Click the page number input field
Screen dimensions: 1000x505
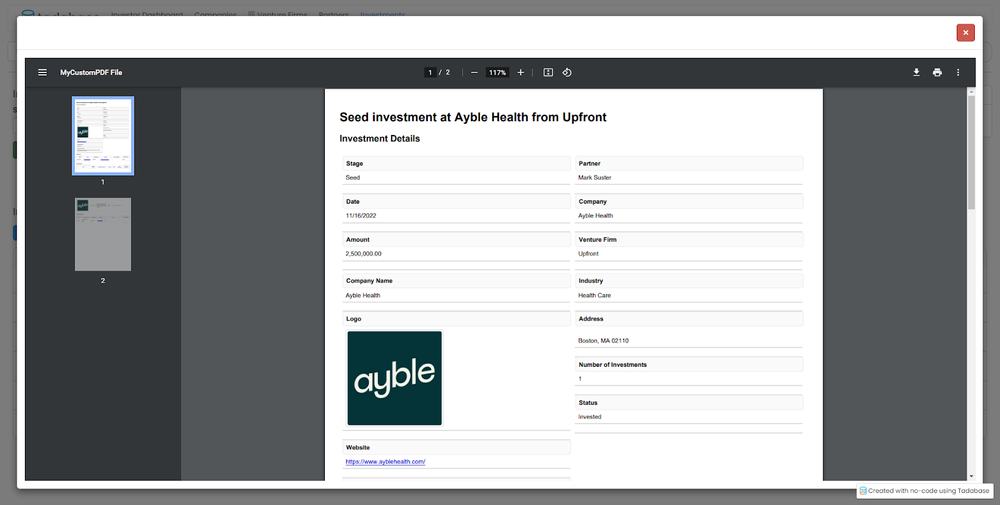point(430,73)
